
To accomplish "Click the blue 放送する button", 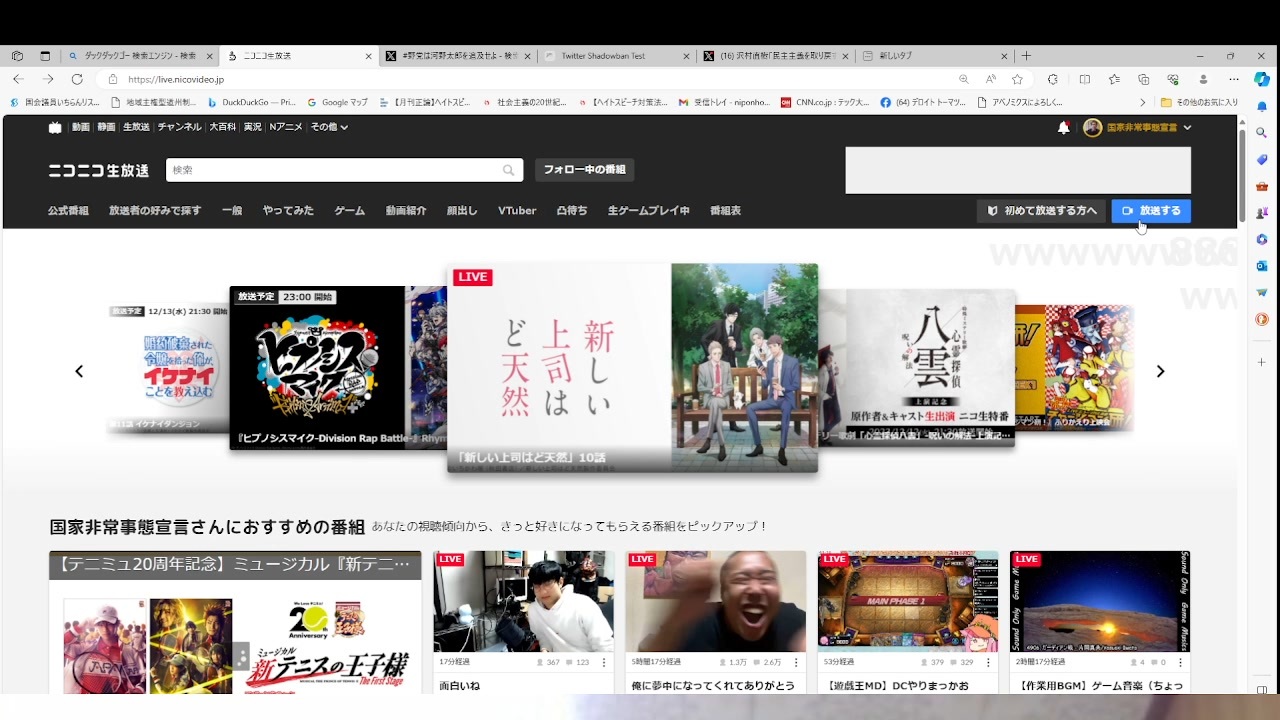I will click(1151, 211).
